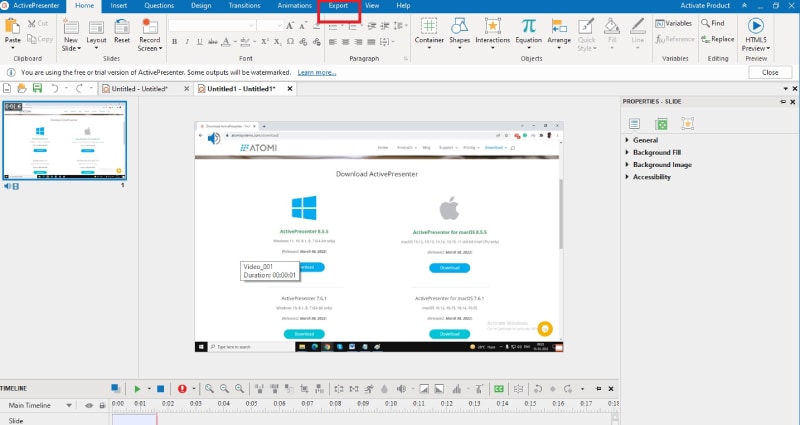Image resolution: width=800 pixels, height=425 pixels.
Task: Click the Learn more link
Action: tap(317, 72)
